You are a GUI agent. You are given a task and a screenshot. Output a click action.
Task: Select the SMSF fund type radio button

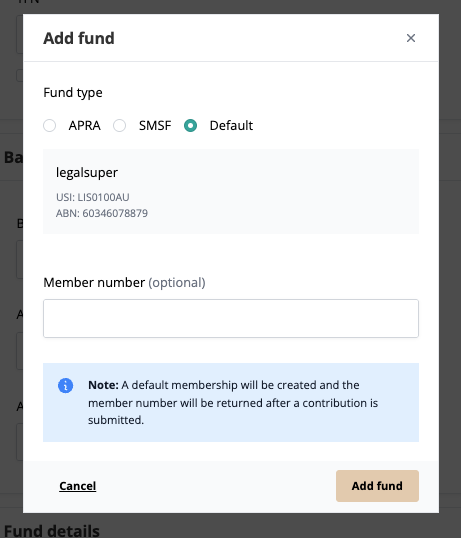119,126
